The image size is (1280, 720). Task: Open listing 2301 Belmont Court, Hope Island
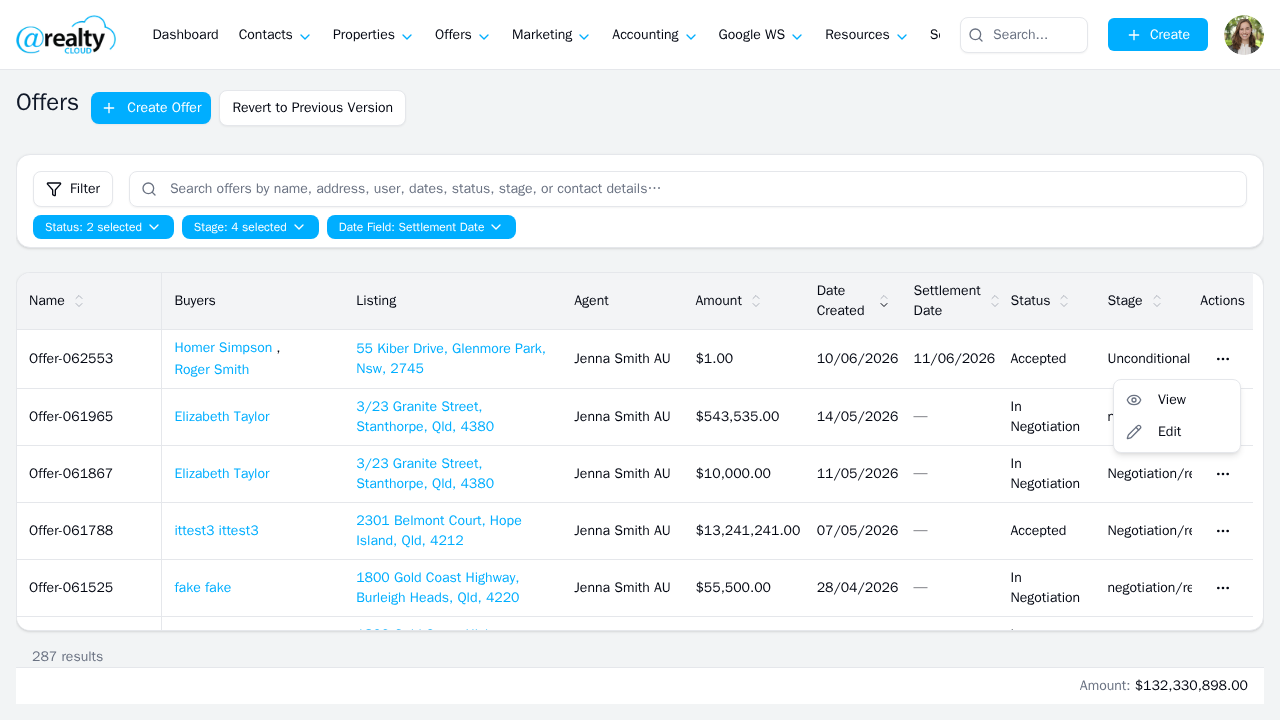[x=439, y=531]
